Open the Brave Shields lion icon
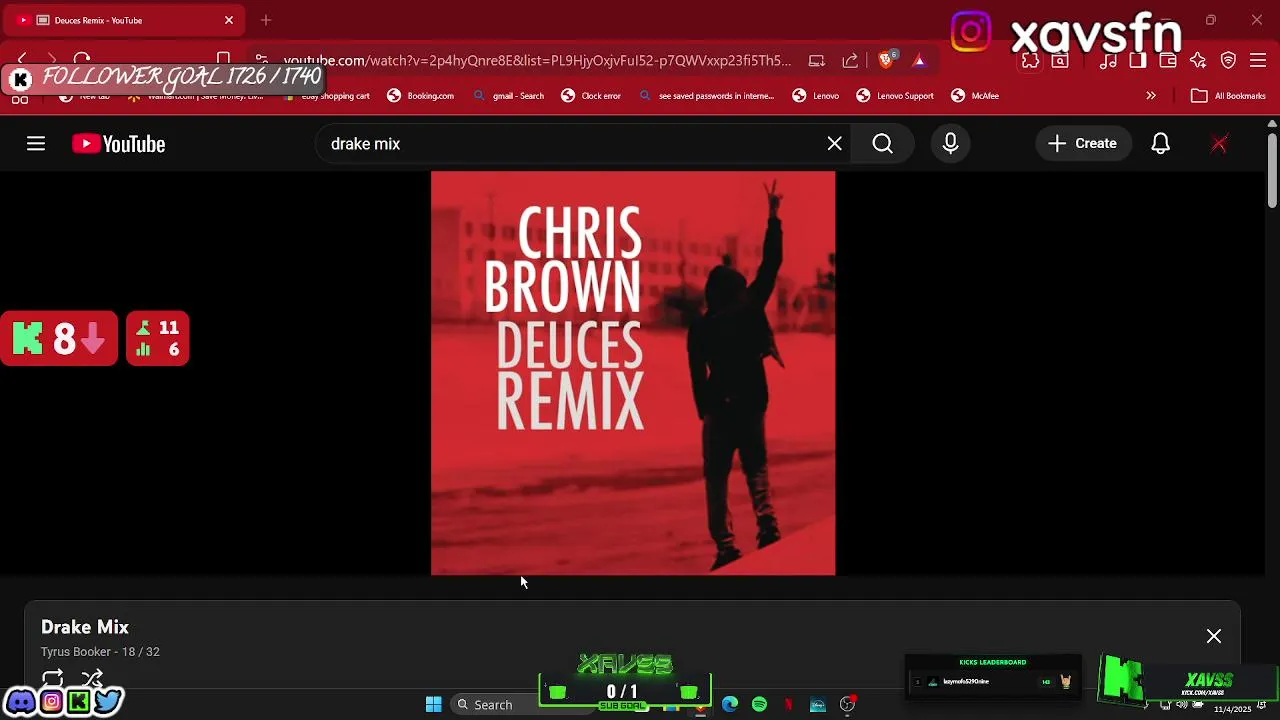Screen dimensions: 1280x720 click(886, 60)
